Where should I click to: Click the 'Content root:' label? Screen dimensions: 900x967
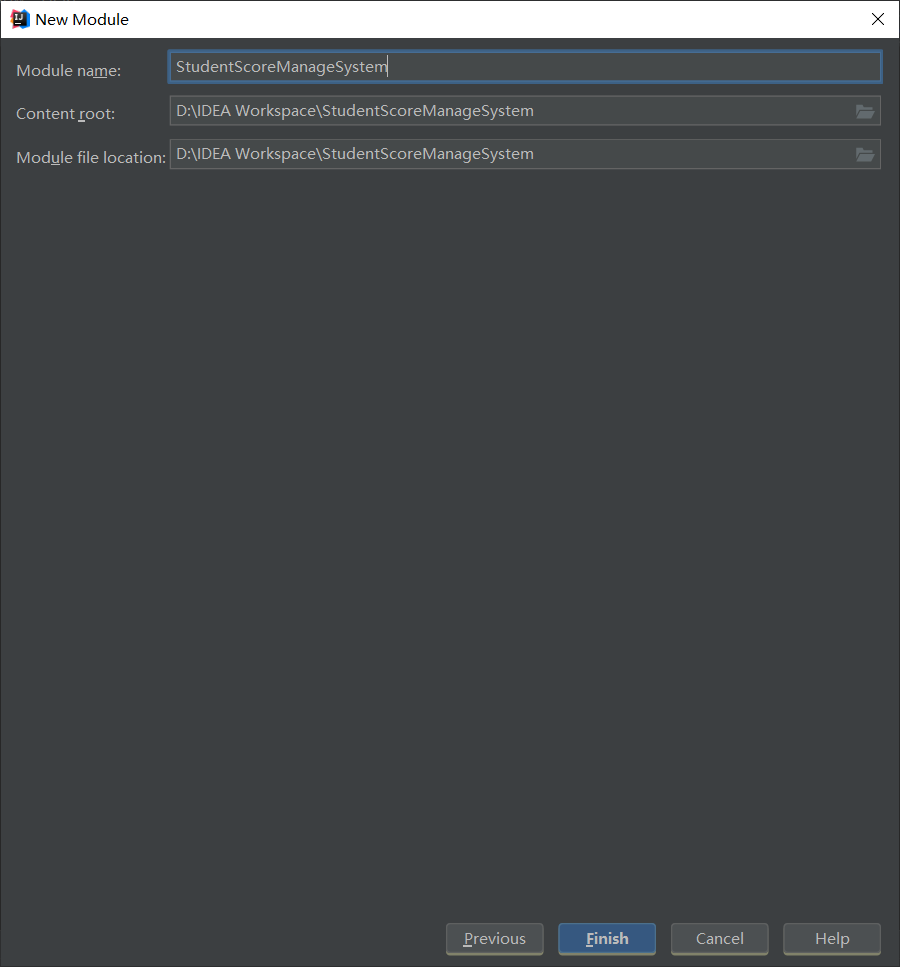tap(65, 114)
